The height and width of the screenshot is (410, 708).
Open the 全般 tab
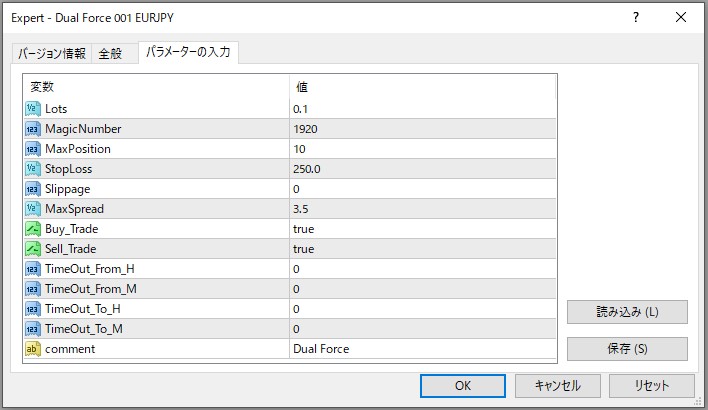coord(110,54)
